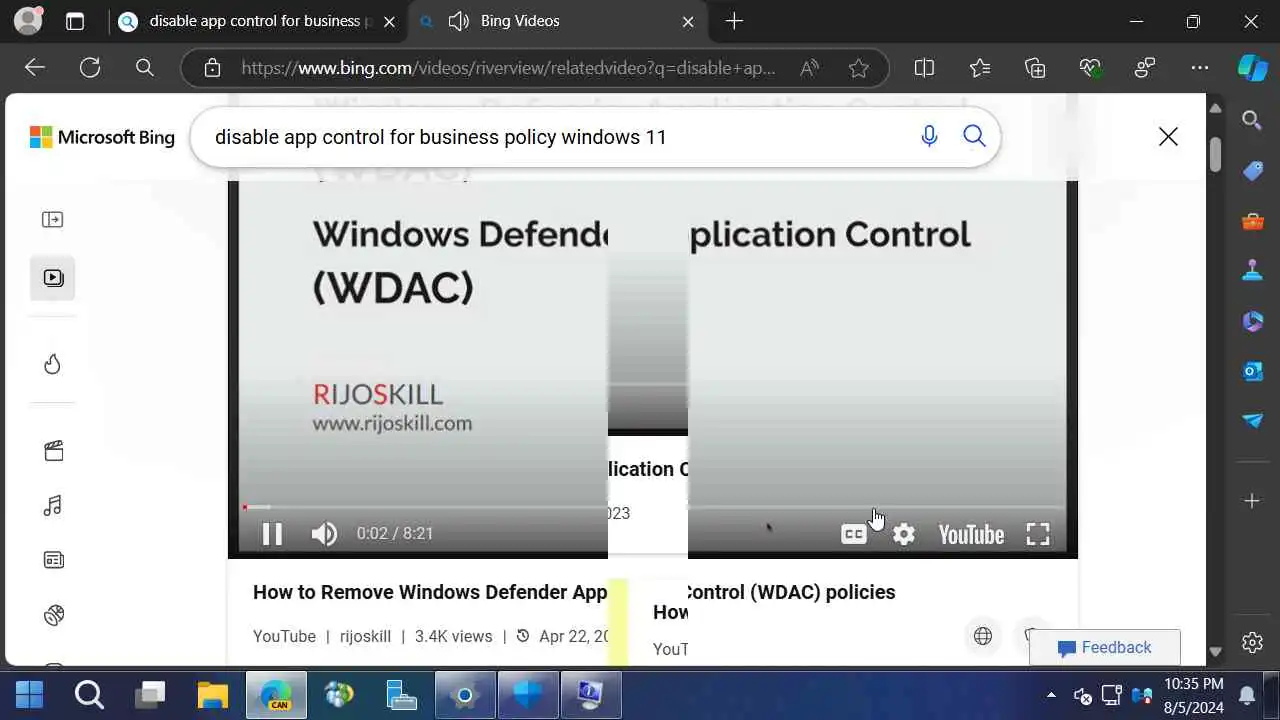Mute audio on the Bing Videos tab

tap(458, 21)
